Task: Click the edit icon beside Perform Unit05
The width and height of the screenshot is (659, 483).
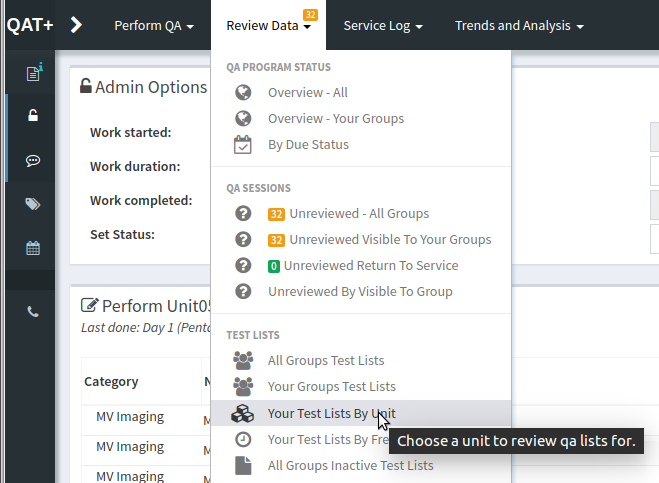Action: (90, 305)
